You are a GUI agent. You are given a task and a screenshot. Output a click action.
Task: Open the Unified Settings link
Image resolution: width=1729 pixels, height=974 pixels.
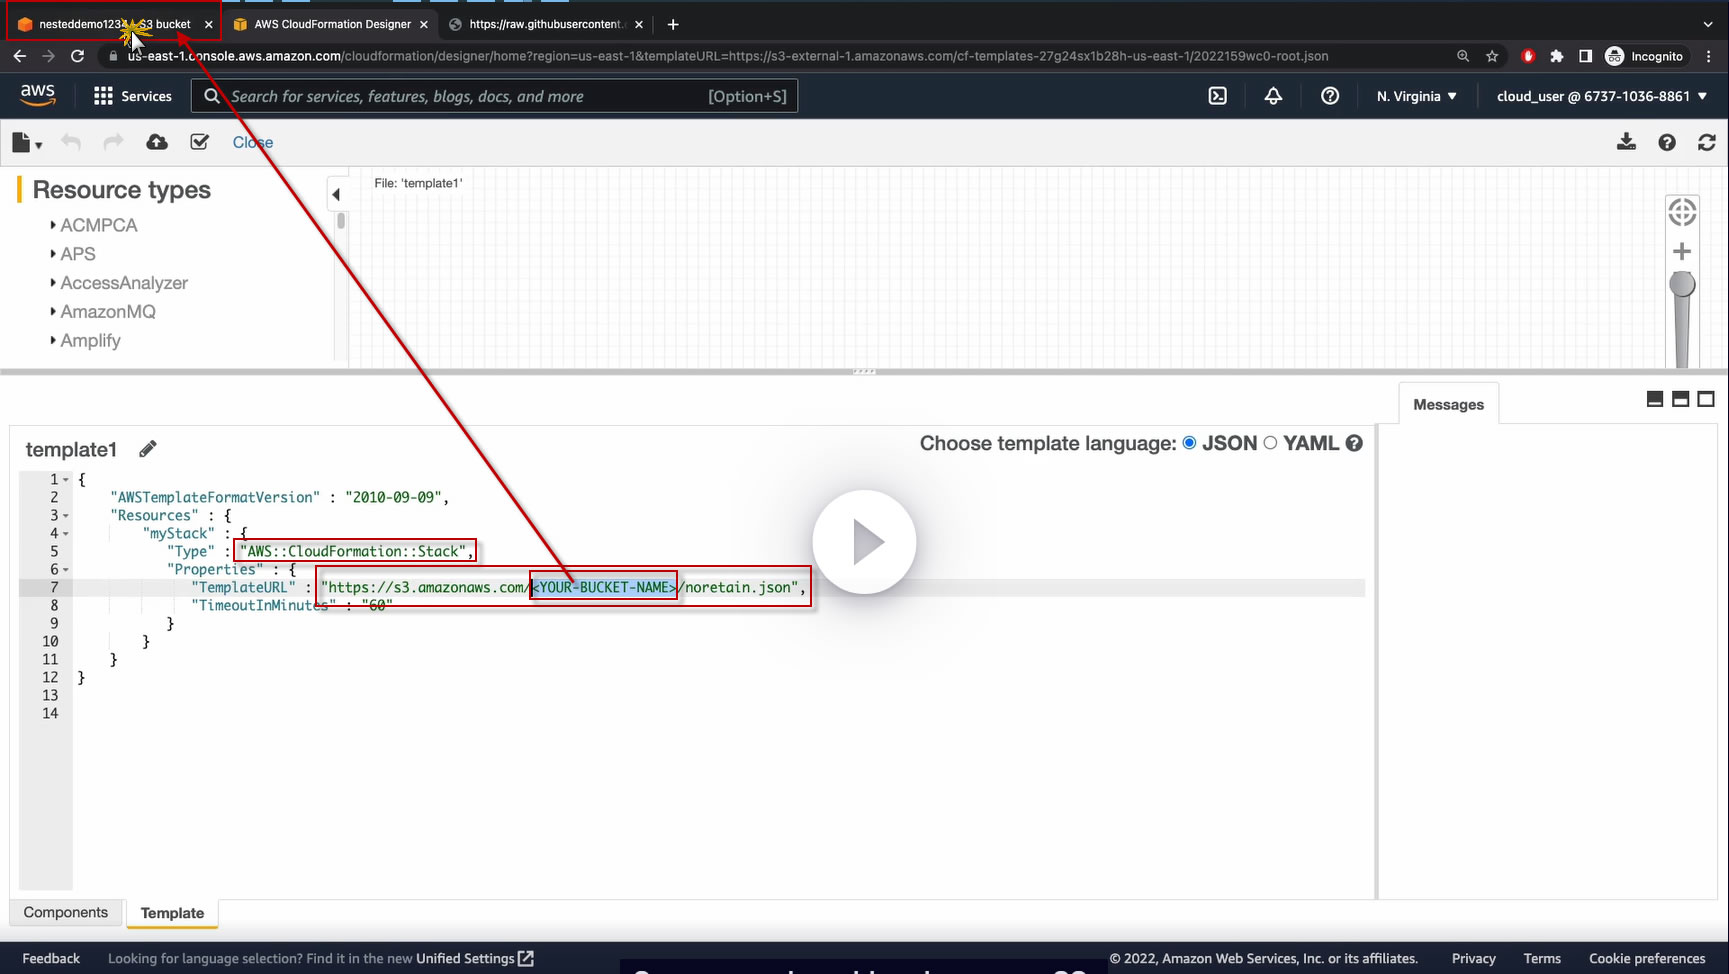[475, 958]
